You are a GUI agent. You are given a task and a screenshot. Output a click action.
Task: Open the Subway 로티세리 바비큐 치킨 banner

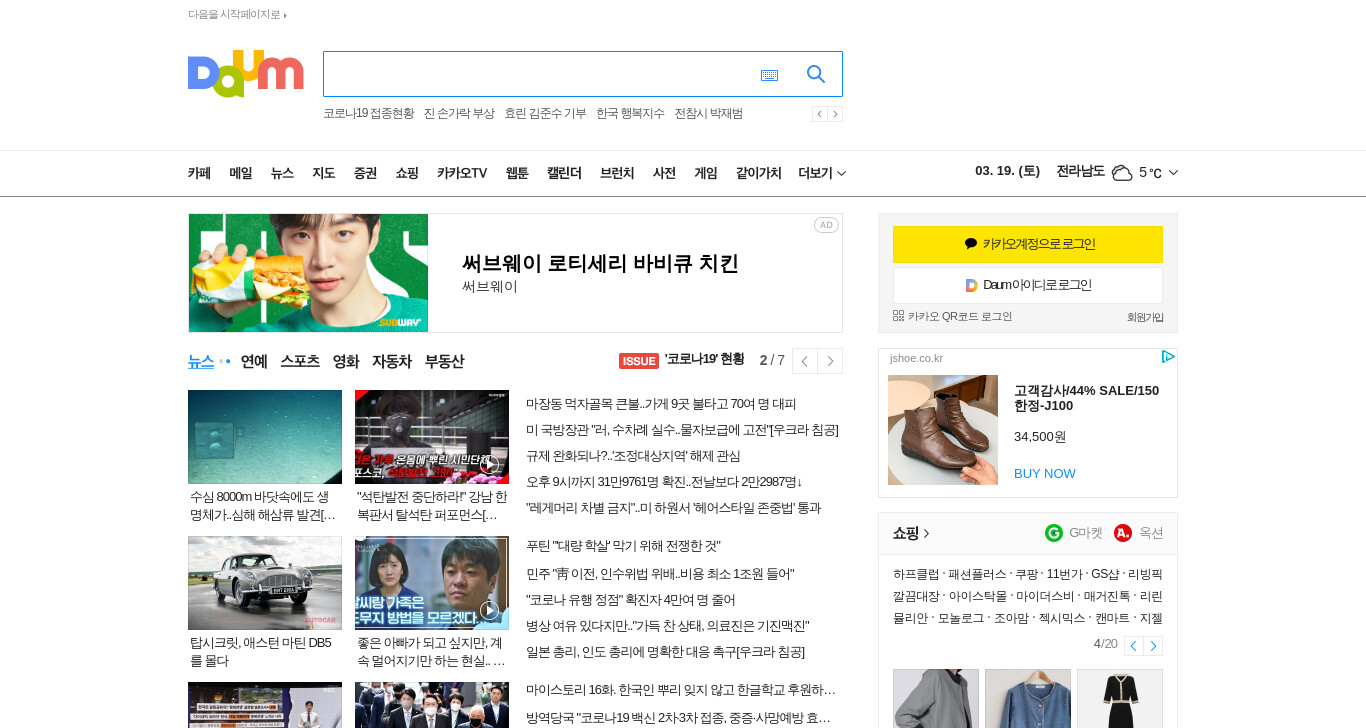(x=515, y=273)
